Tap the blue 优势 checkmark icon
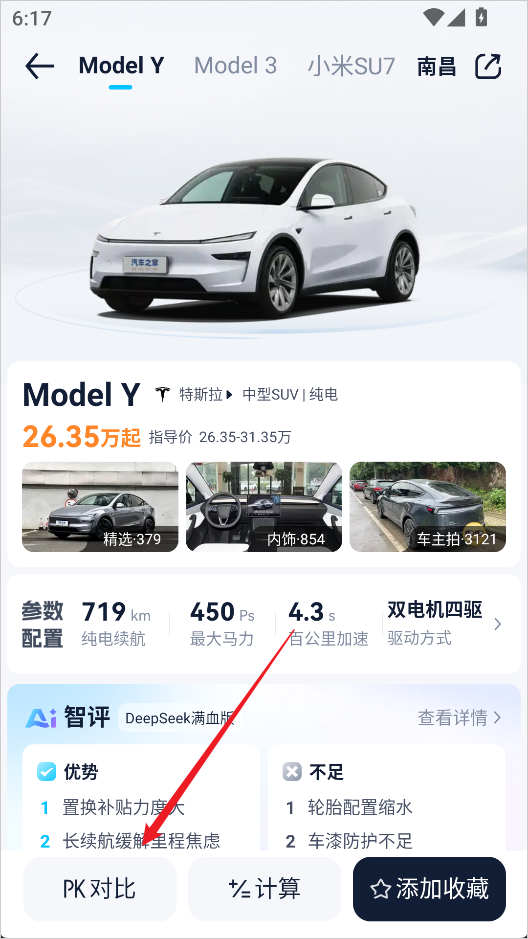Viewport: 528px width, 939px height. point(46,772)
